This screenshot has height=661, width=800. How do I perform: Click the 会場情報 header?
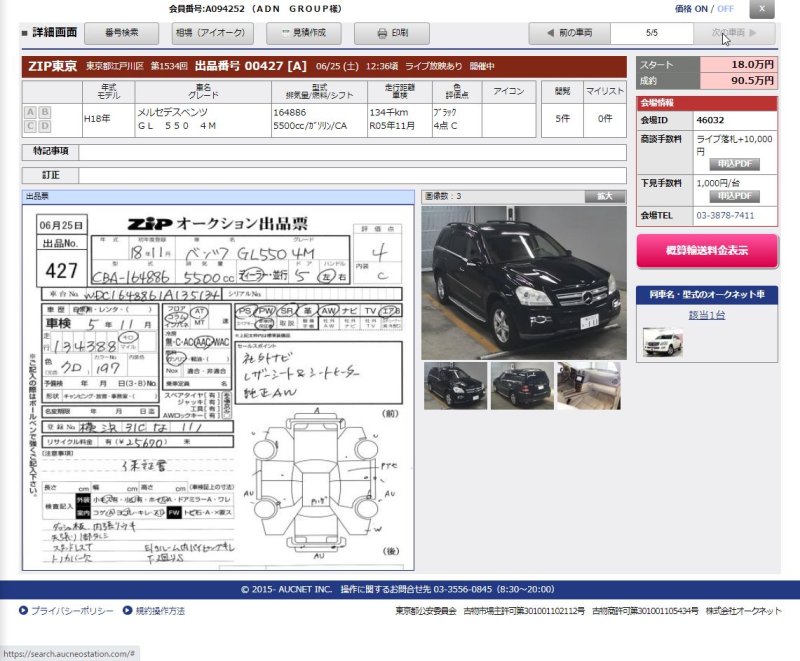[x=707, y=103]
